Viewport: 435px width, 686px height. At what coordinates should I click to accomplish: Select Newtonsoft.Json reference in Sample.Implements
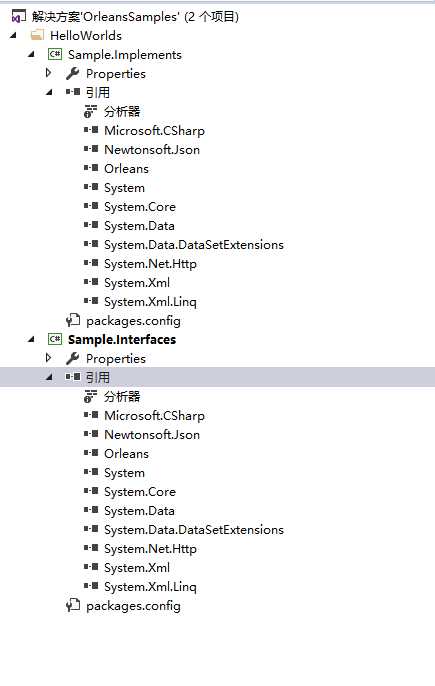tap(152, 150)
